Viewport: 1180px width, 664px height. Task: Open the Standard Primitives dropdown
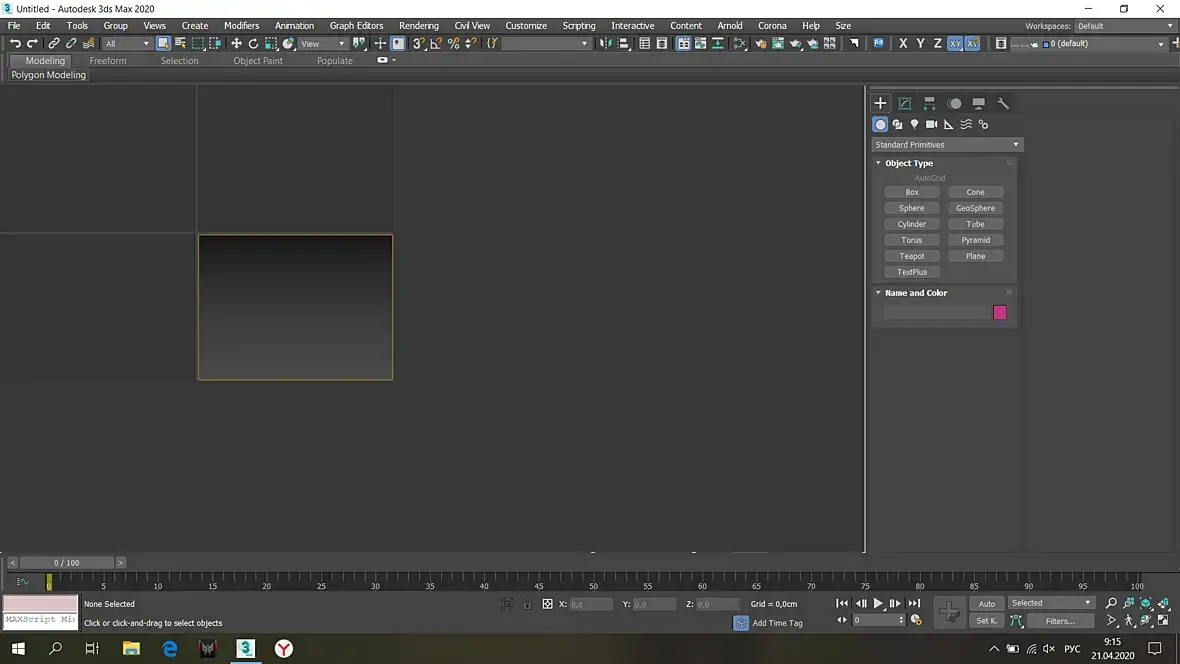pos(946,145)
